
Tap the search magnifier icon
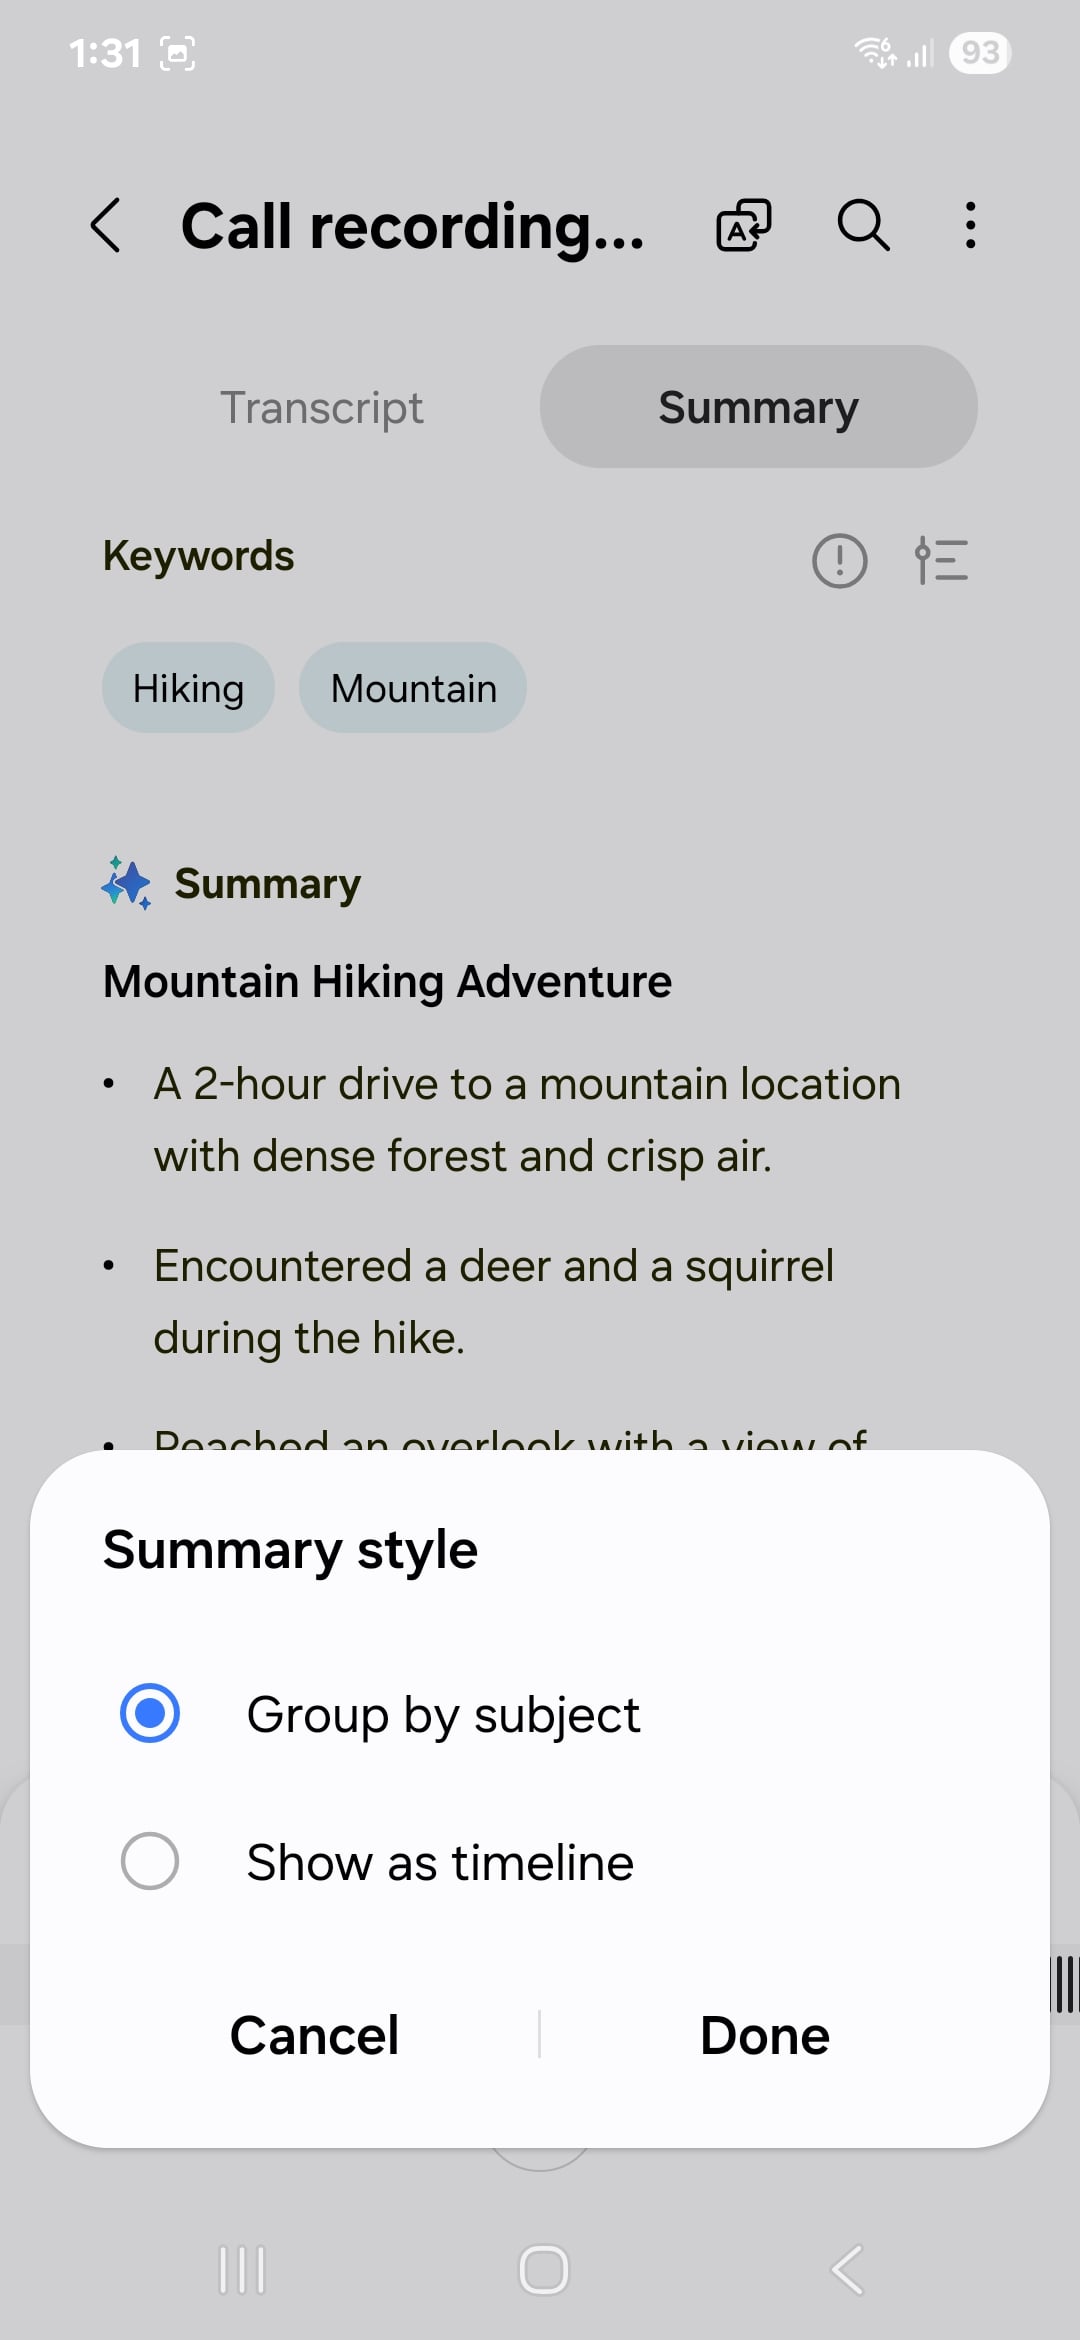[863, 225]
